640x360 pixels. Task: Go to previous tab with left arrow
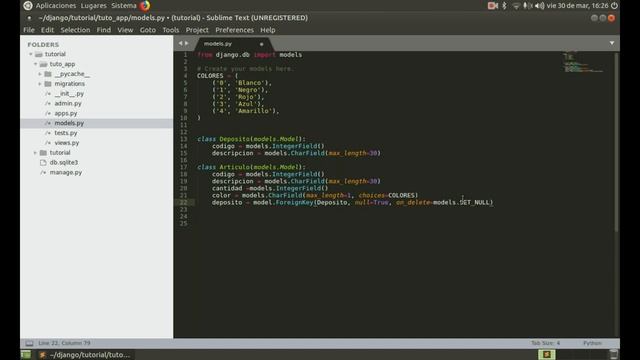tap(180, 43)
